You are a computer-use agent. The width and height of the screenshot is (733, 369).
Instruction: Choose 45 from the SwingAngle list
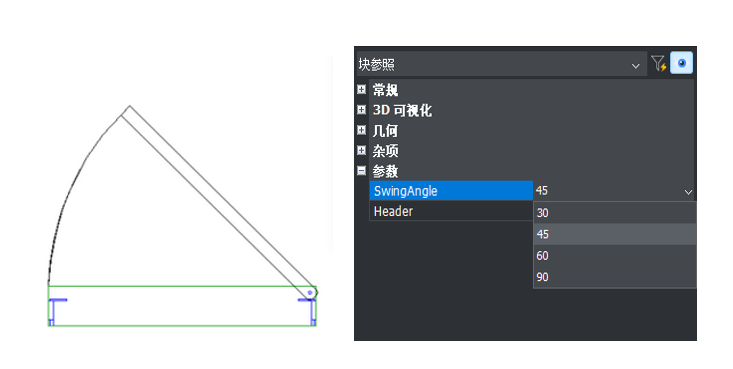[x=615, y=234]
